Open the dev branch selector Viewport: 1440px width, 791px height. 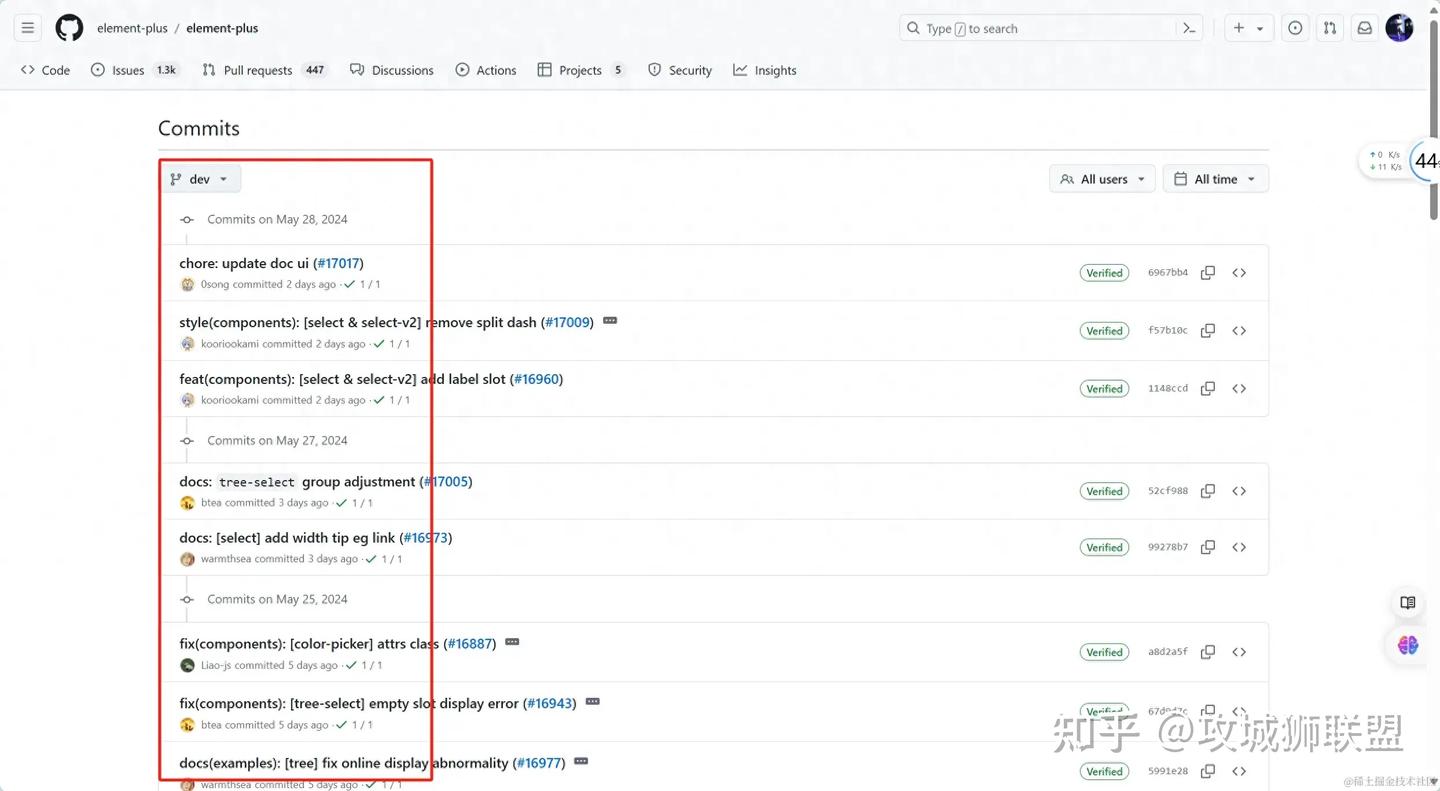pos(200,178)
